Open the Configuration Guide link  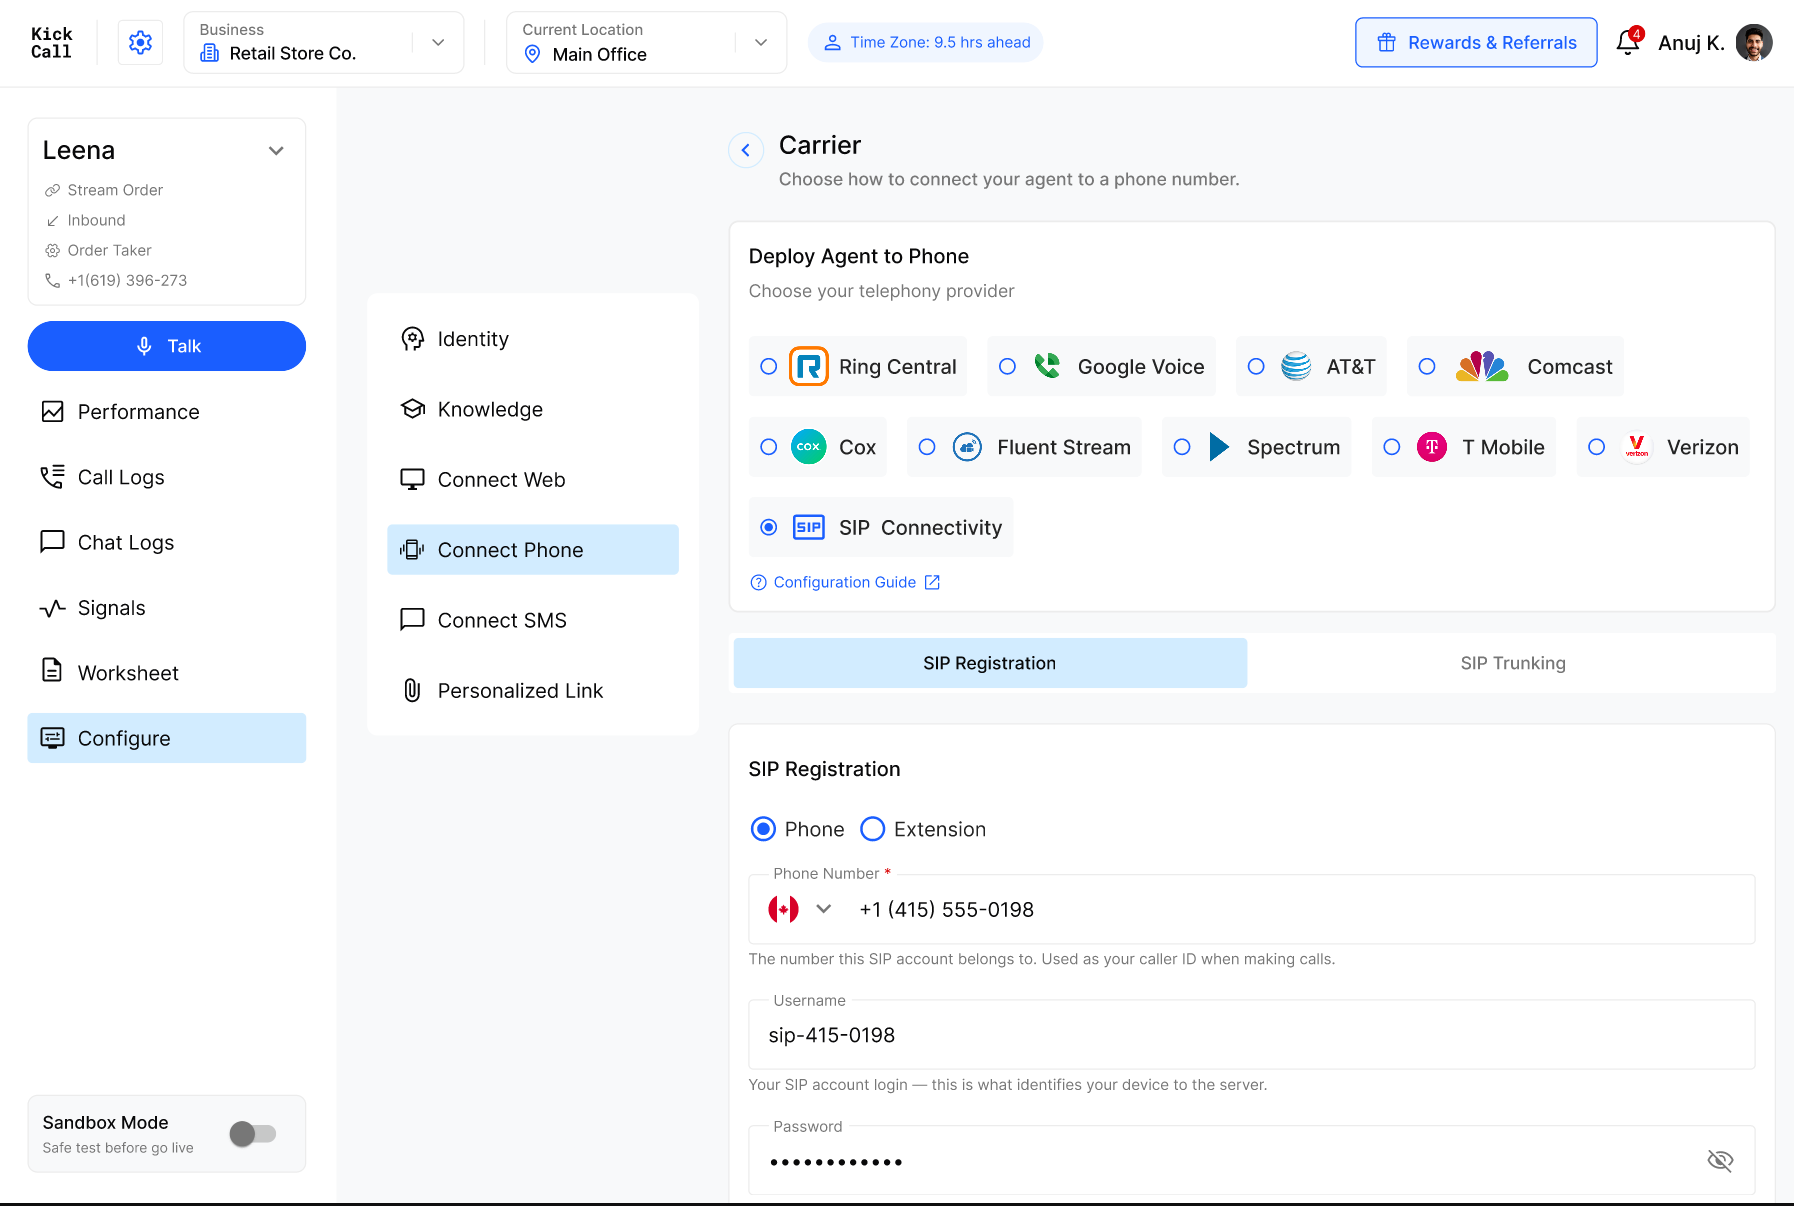pyautogui.click(x=845, y=582)
